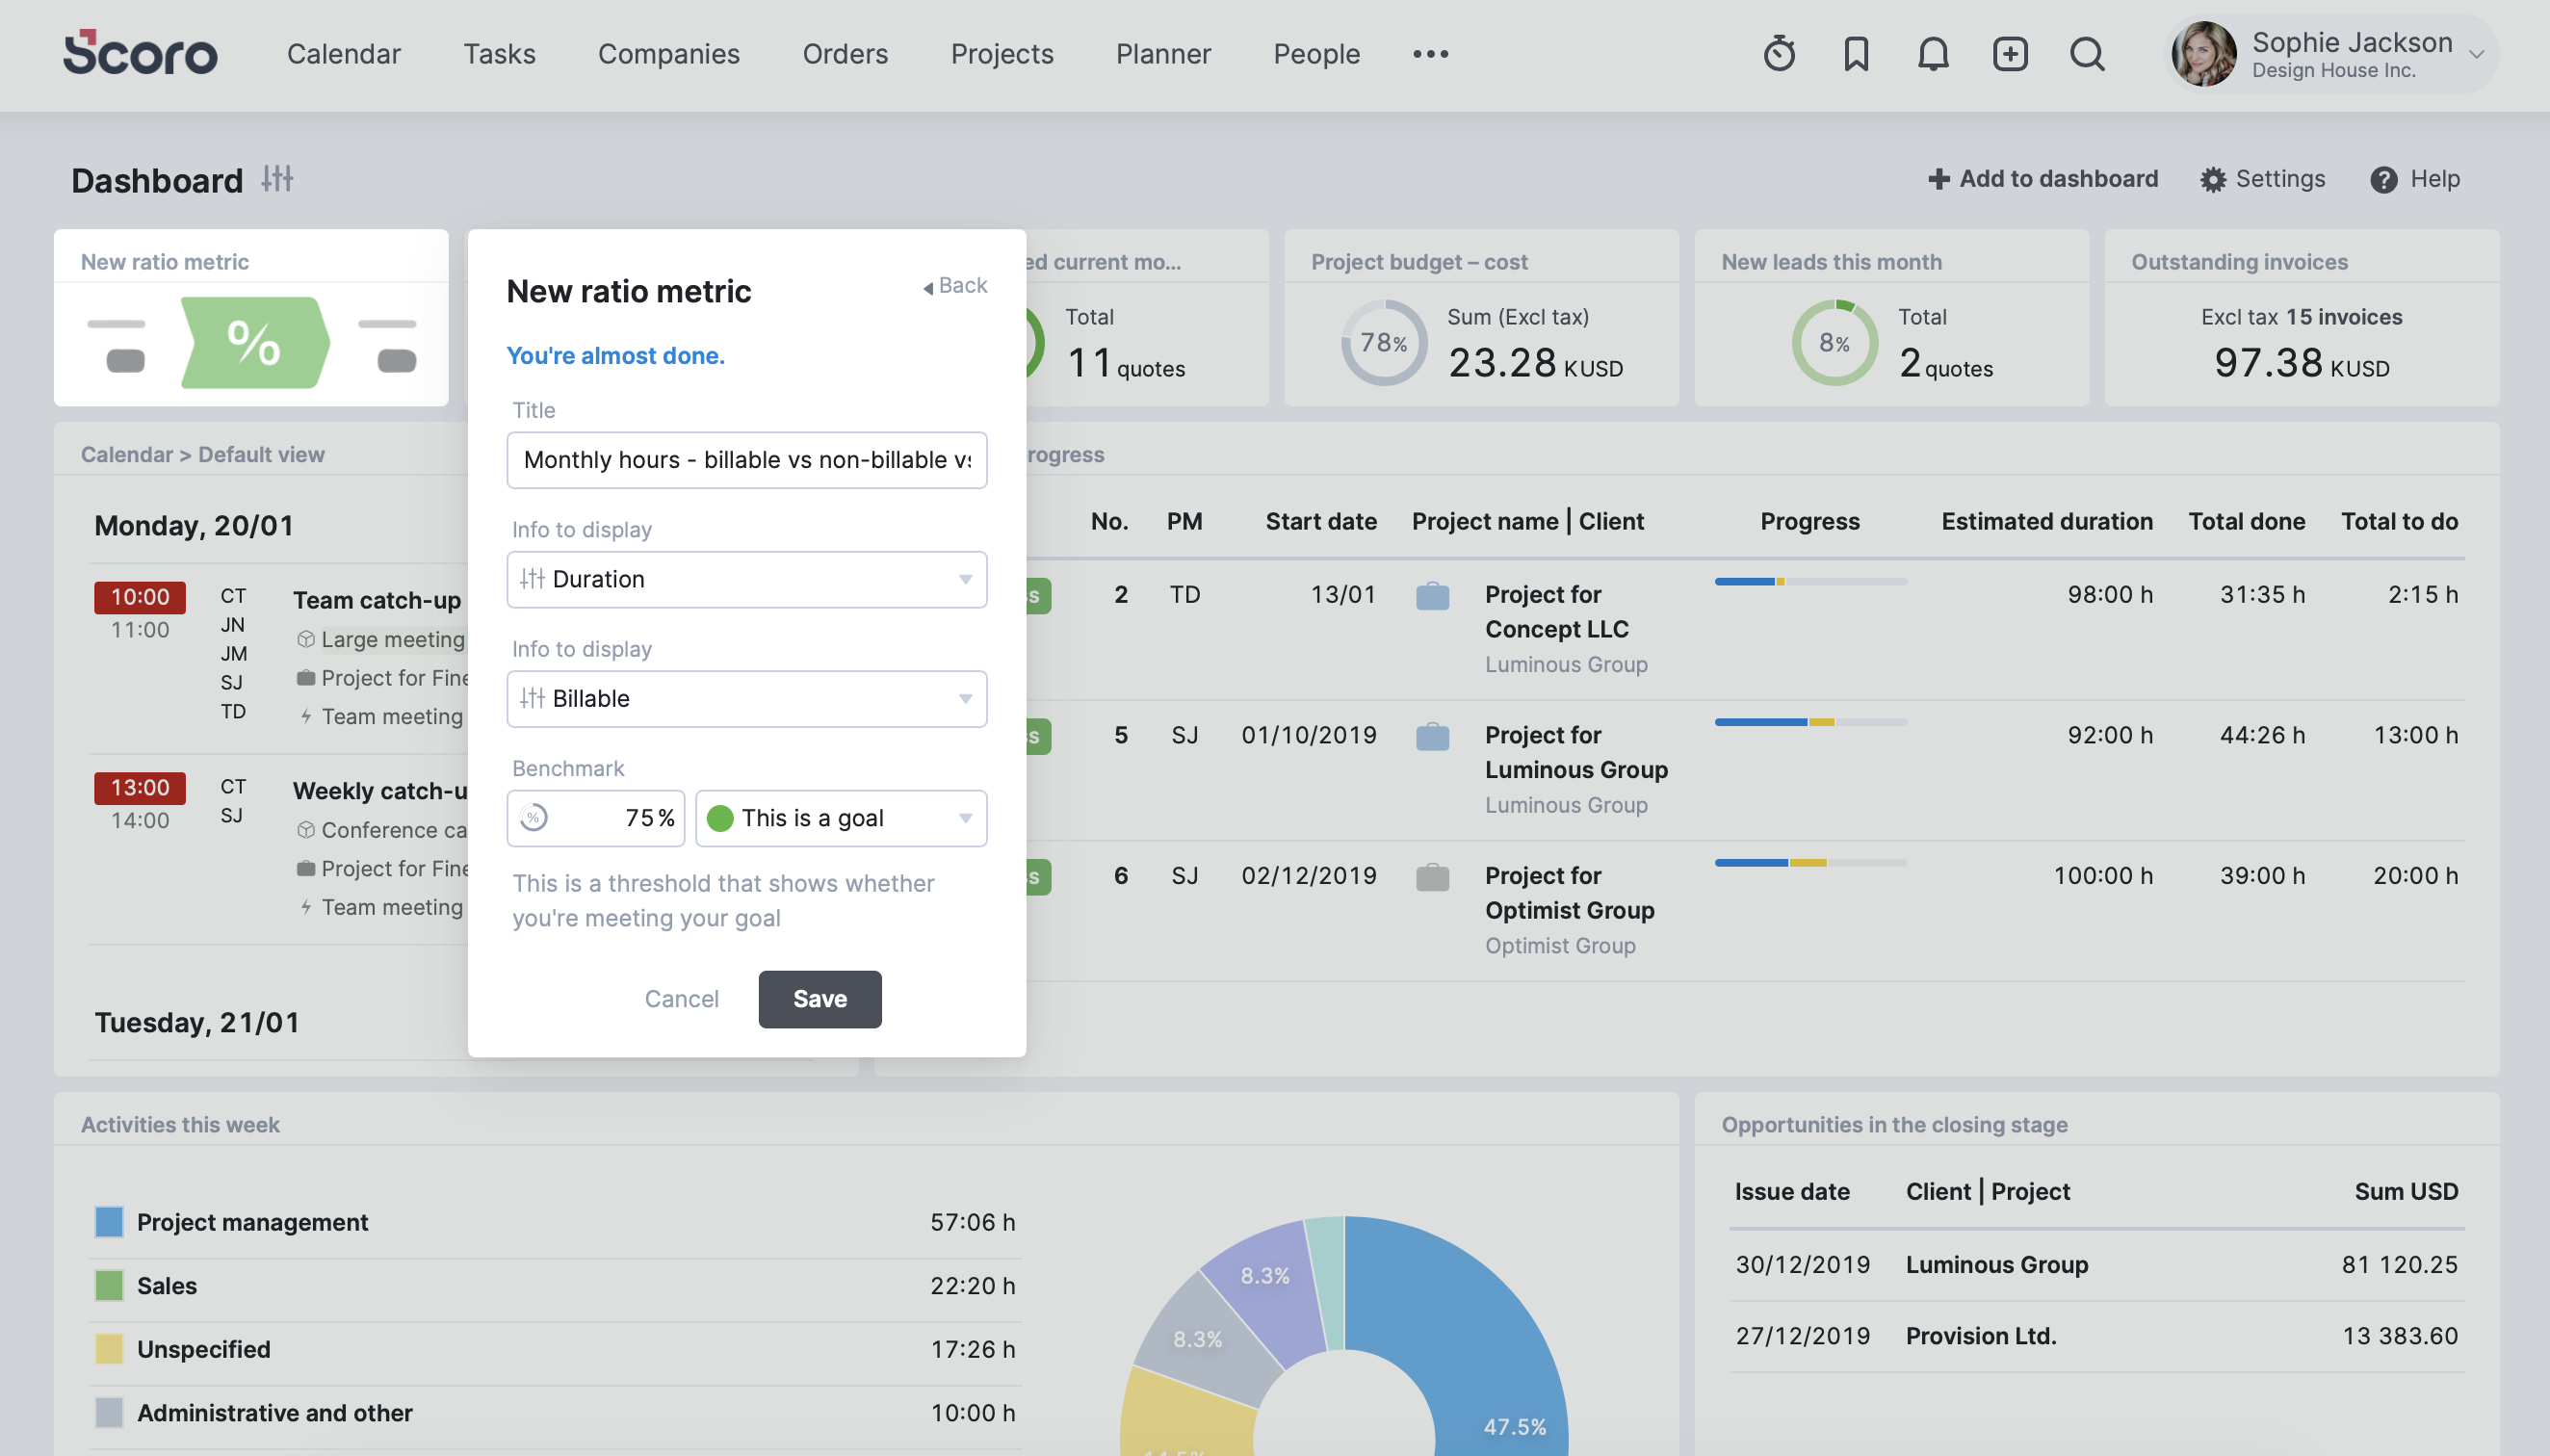Click the Save button
This screenshot has height=1456, width=2550.
pos(819,998)
